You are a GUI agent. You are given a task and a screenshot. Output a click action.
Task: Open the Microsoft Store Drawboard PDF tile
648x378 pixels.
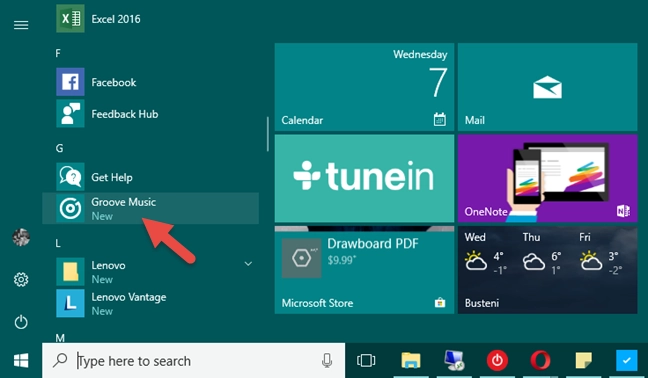tap(364, 270)
